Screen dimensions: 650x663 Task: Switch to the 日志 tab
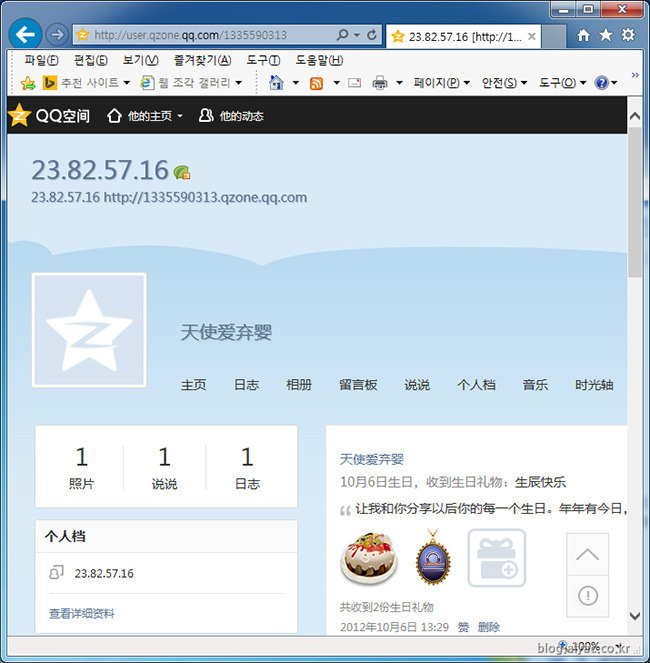coord(246,385)
